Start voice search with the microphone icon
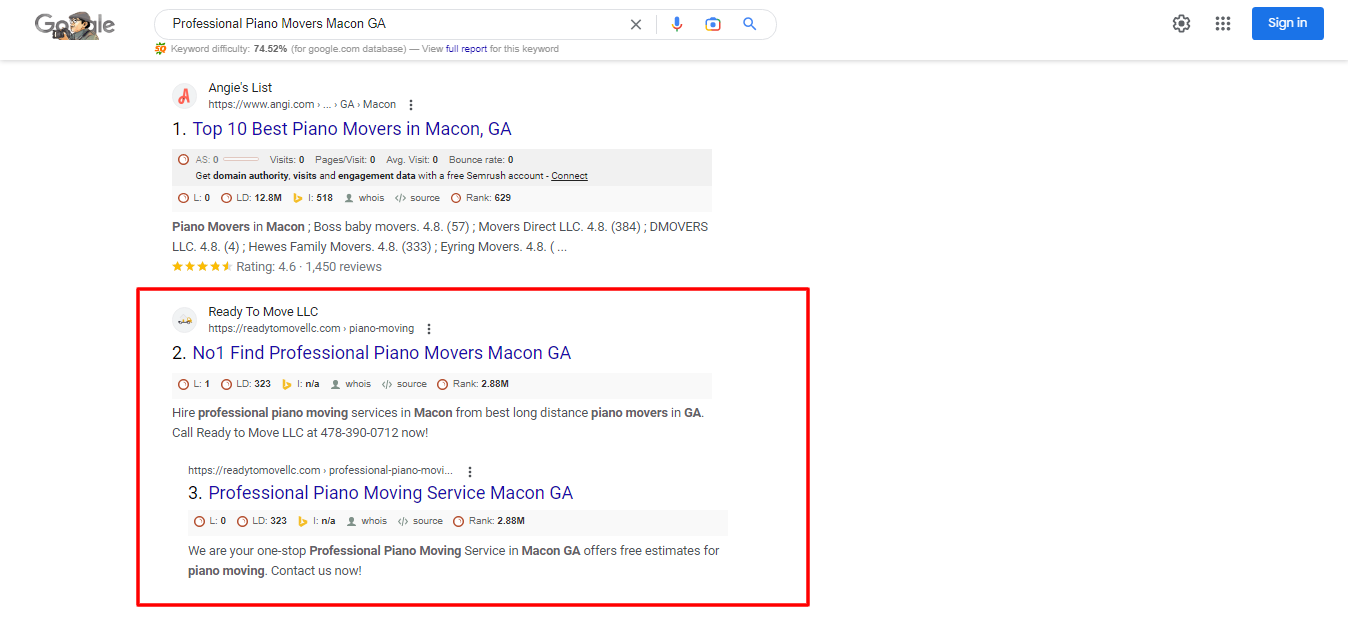The image size is (1348, 624). [x=677, y=24]
